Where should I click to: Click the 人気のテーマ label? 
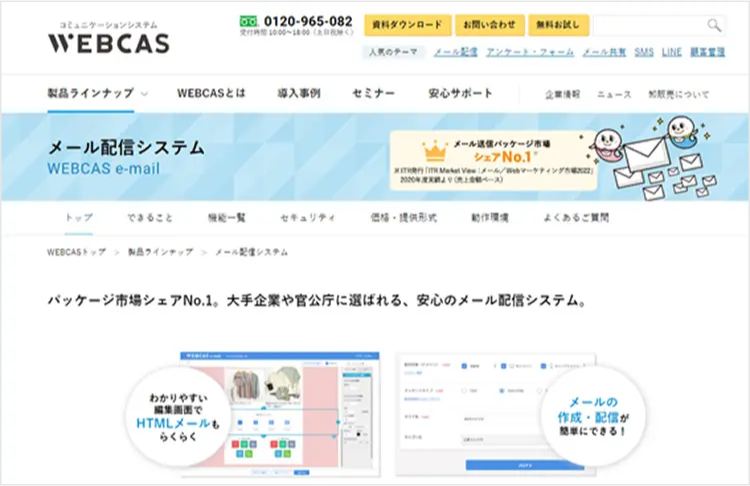click(393, 52)
